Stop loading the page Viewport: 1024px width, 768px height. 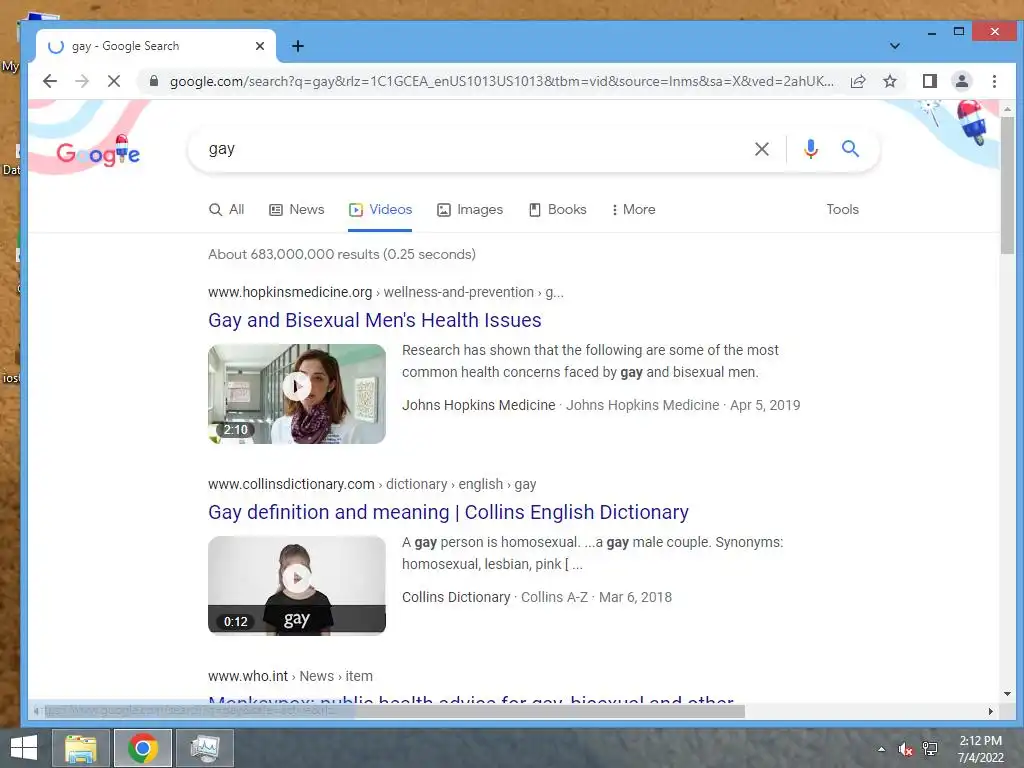click(x=114, y=81)
